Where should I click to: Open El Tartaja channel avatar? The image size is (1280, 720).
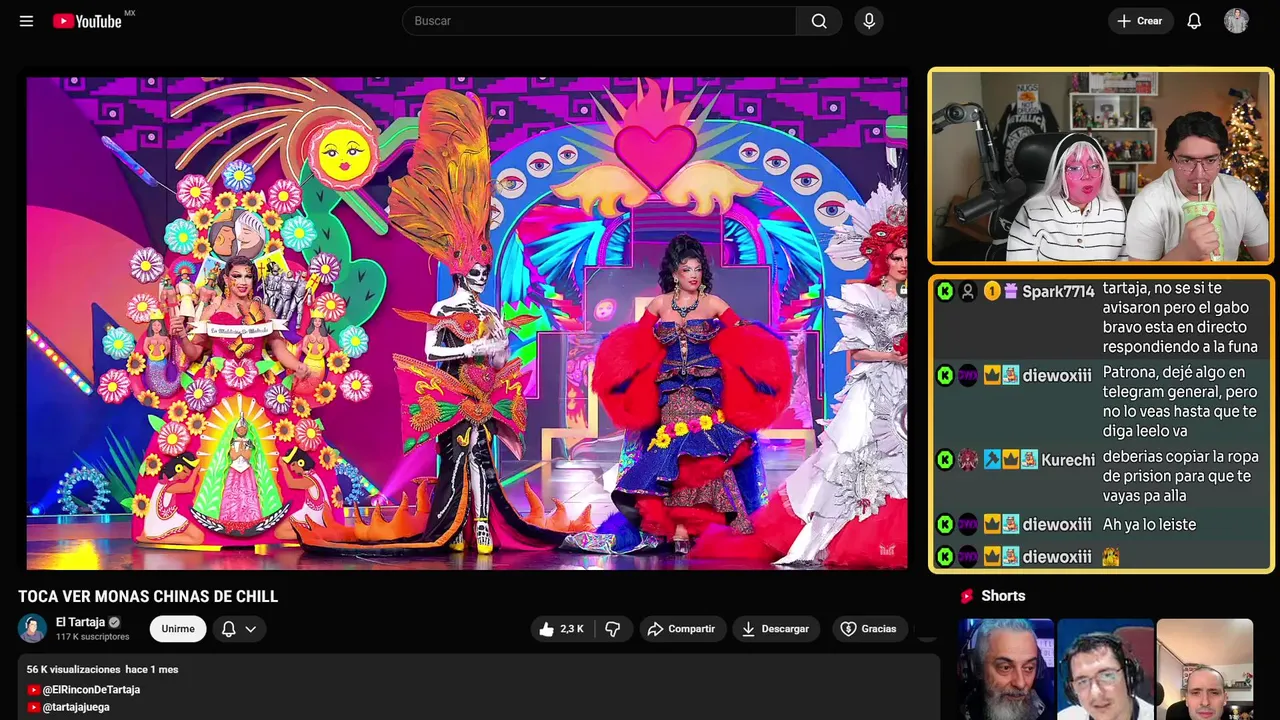pyautogui.click(x=32, y=628)
